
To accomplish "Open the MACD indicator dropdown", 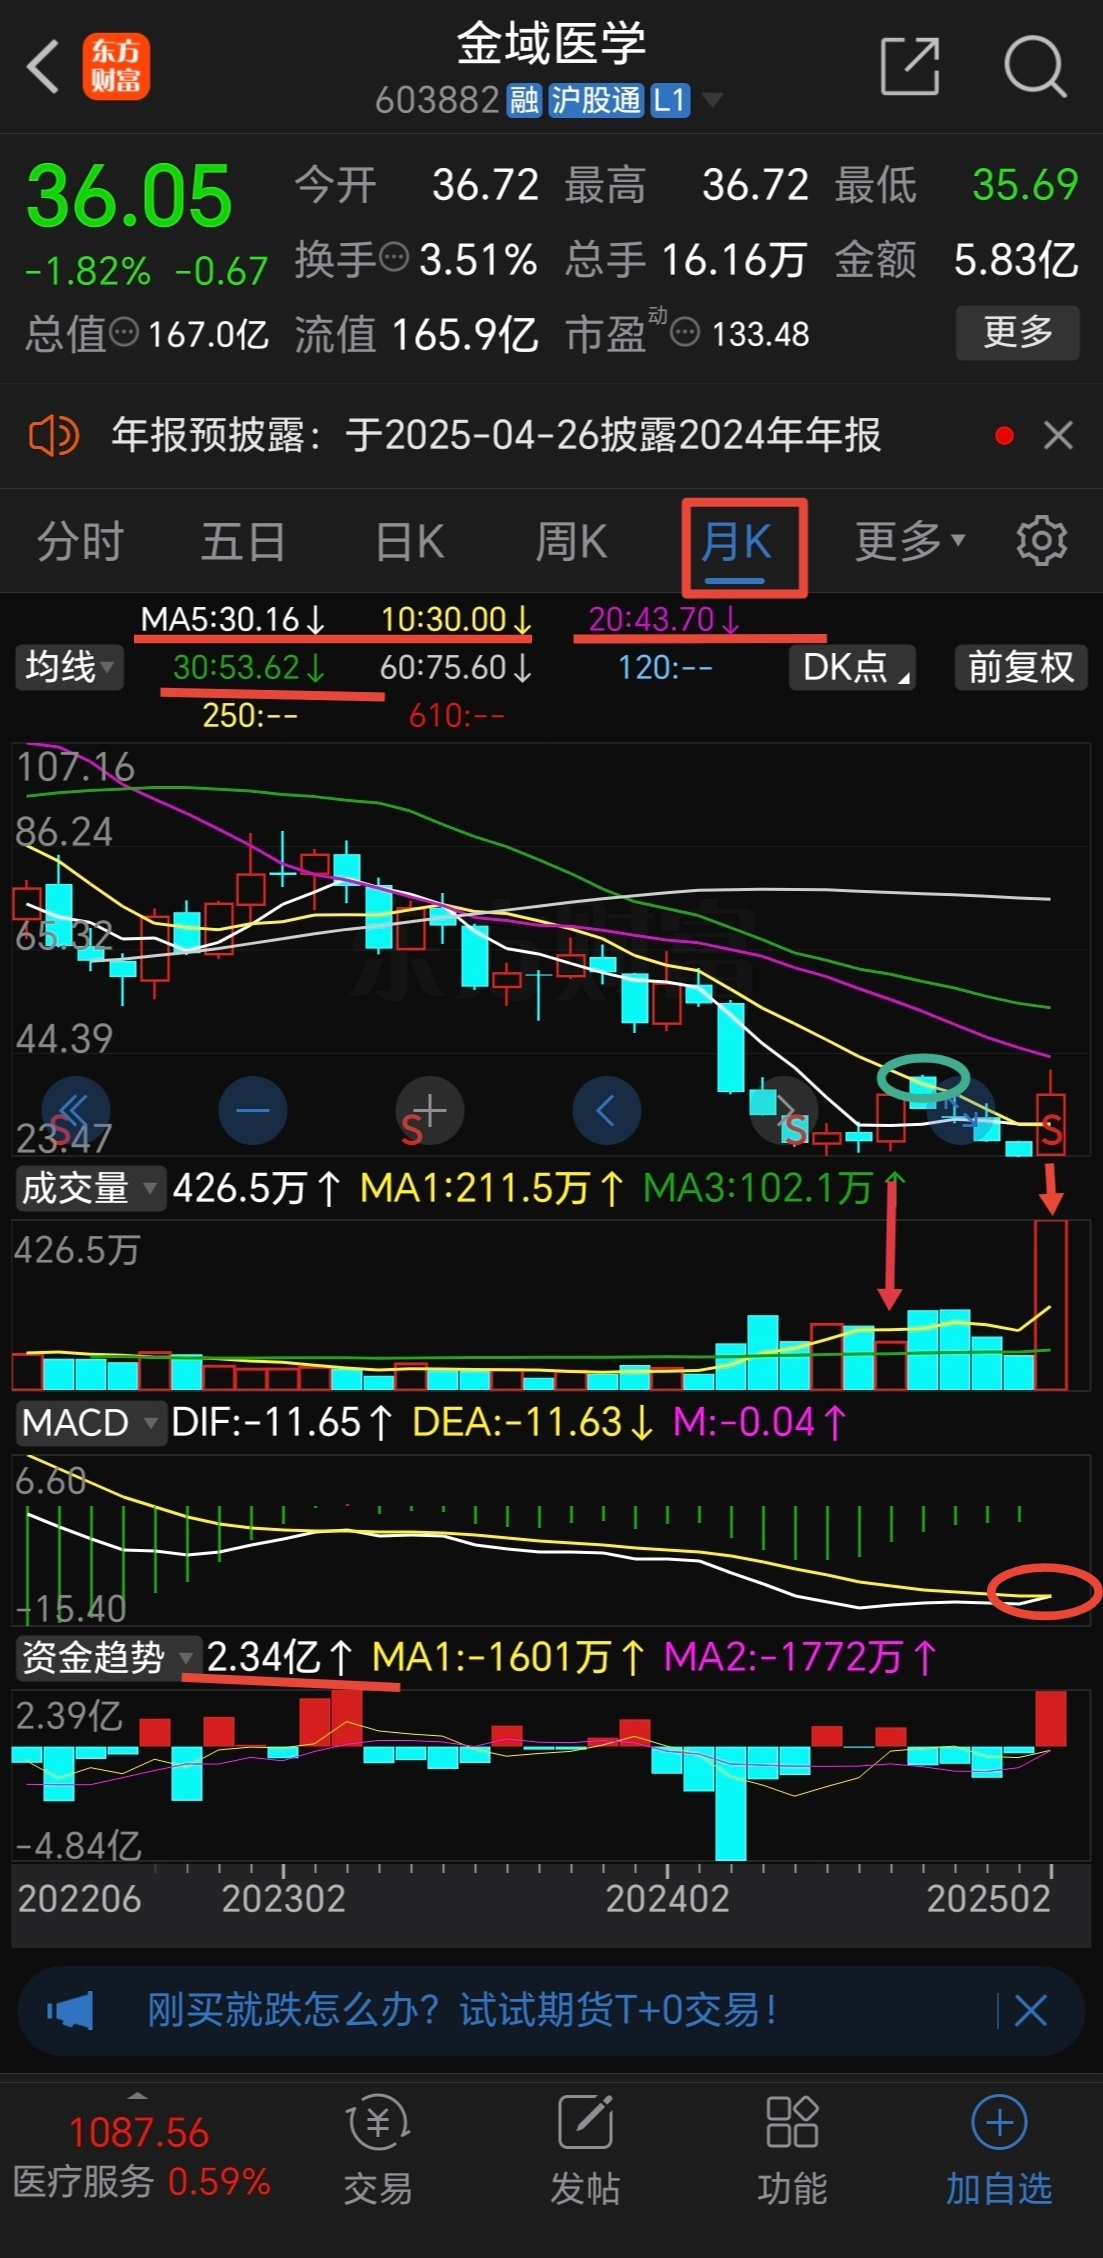I will point(89,1423).
